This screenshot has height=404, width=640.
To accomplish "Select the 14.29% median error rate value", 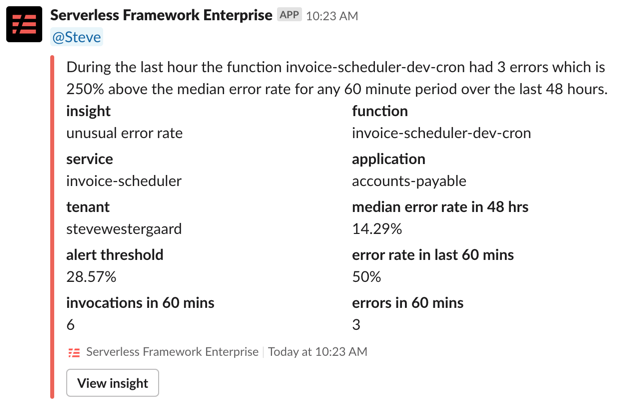I will 377,229.
